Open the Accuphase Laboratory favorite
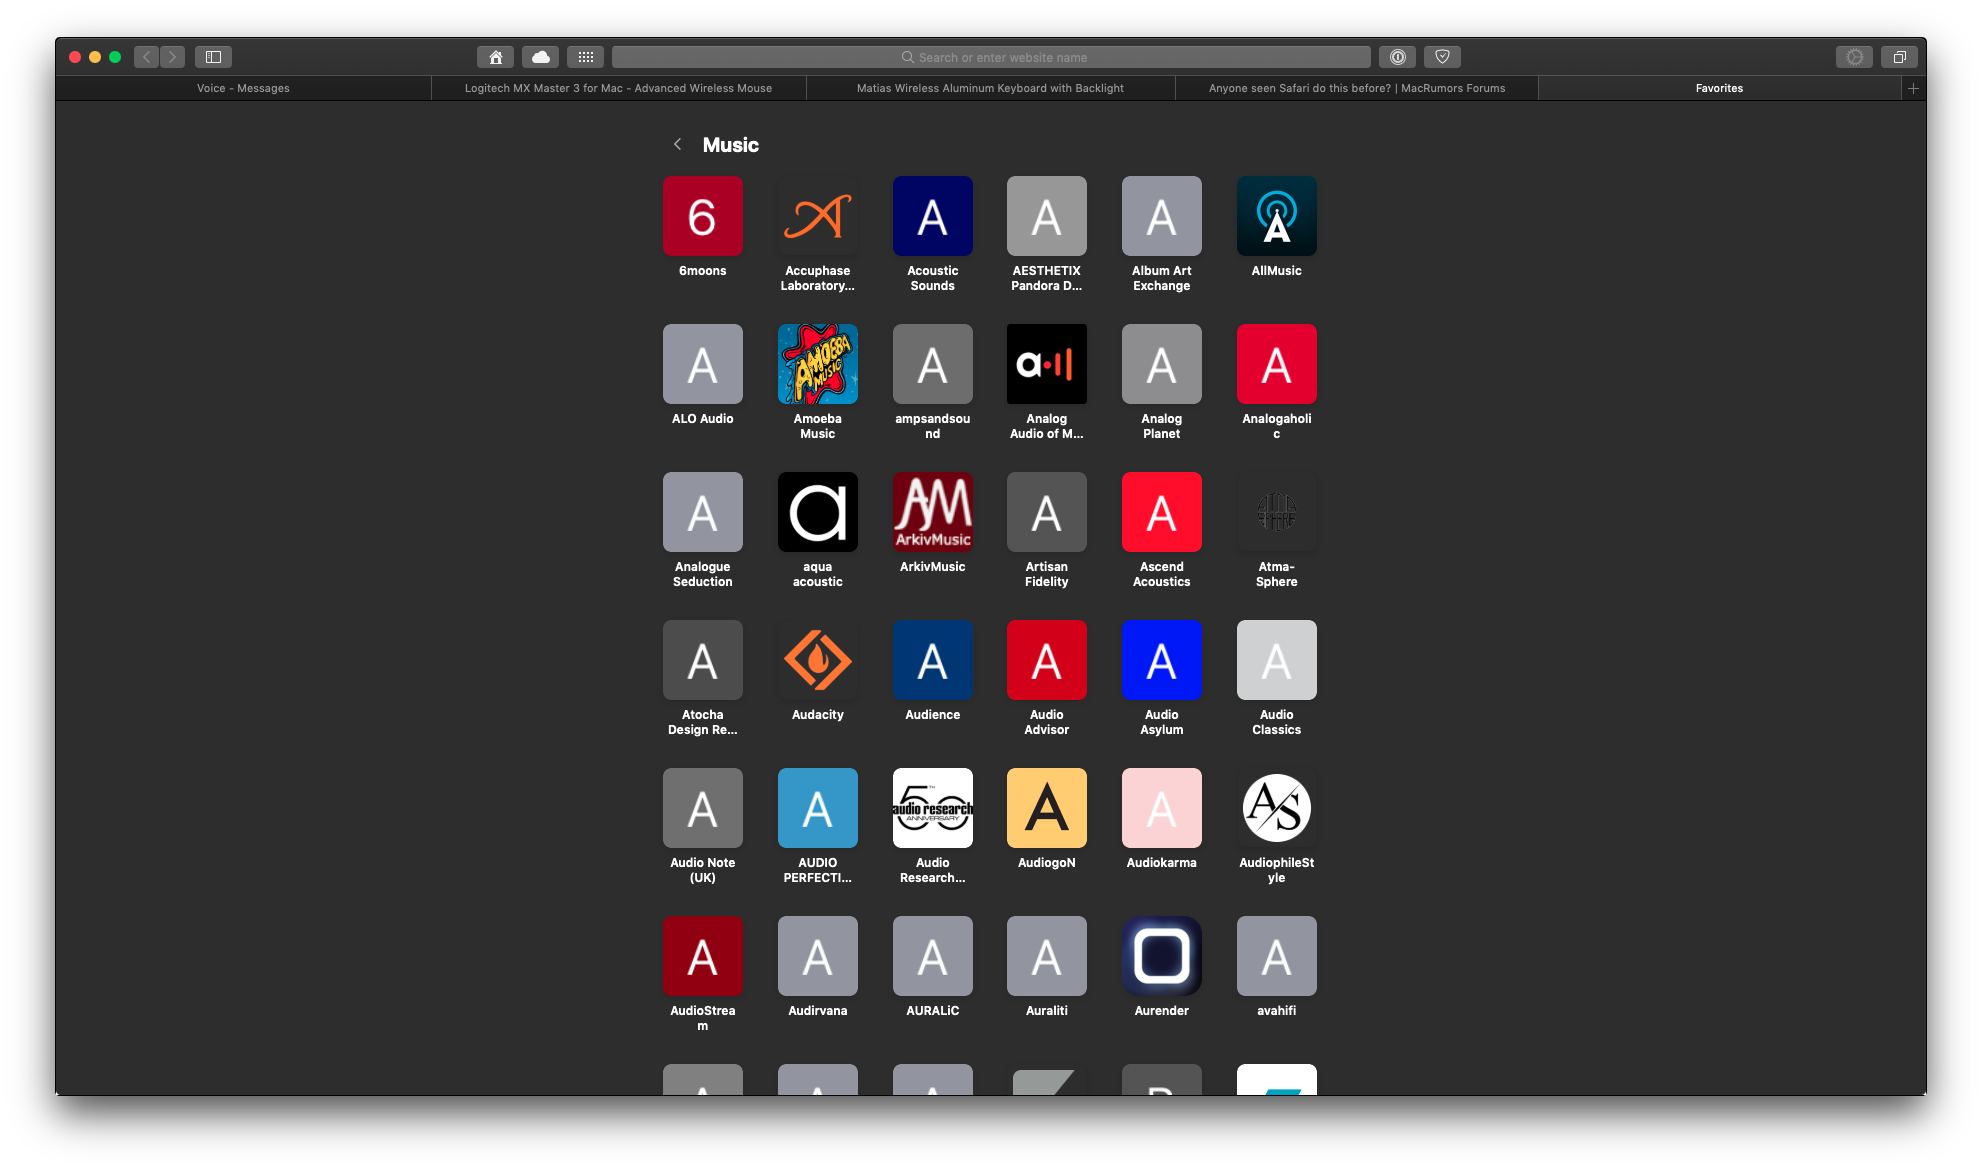 point(817,216)
